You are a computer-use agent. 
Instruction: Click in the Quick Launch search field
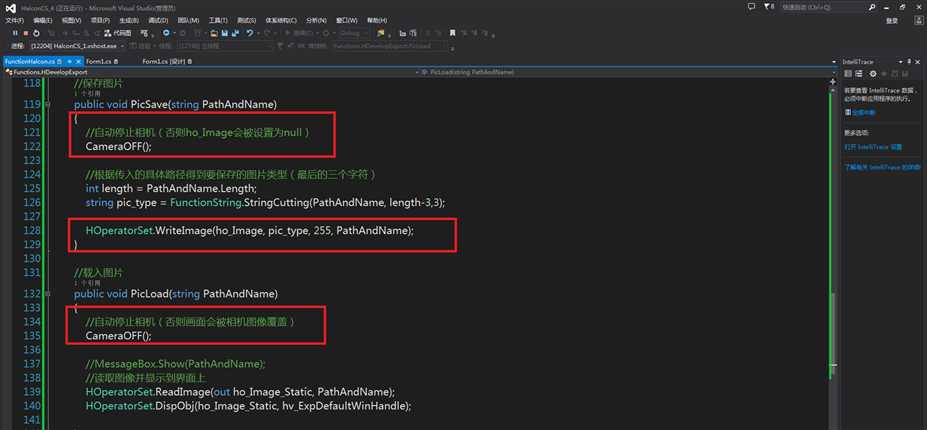coord(824,7)
